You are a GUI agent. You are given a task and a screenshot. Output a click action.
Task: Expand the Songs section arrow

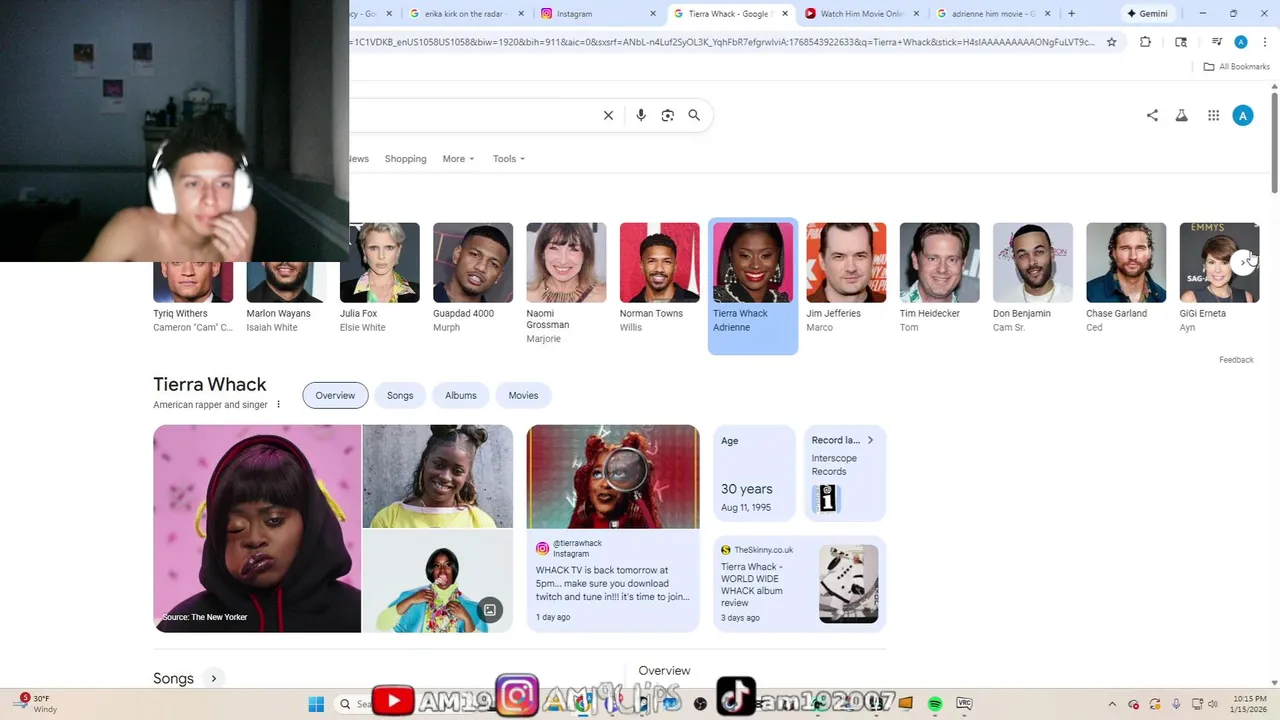pyautogui.click(x=213, y=678)
